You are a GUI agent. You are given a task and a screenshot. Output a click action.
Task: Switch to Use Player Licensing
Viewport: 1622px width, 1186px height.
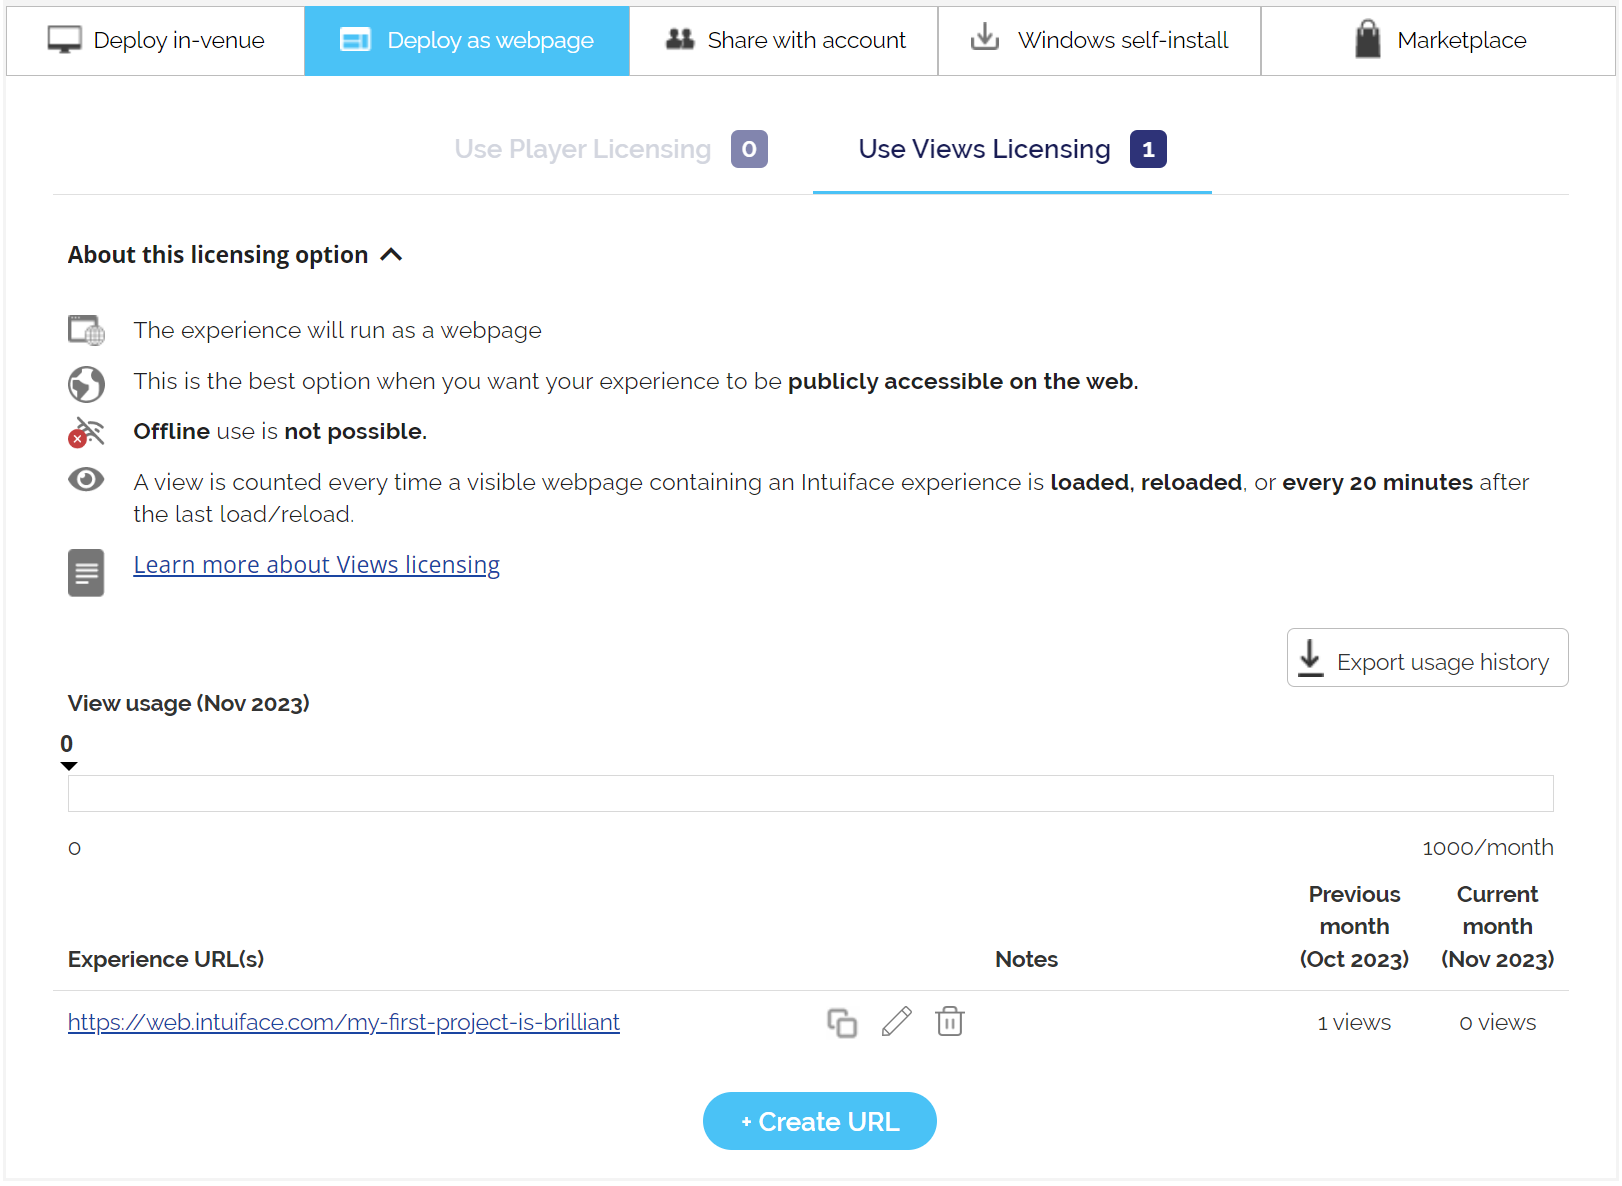coord(582,149)
